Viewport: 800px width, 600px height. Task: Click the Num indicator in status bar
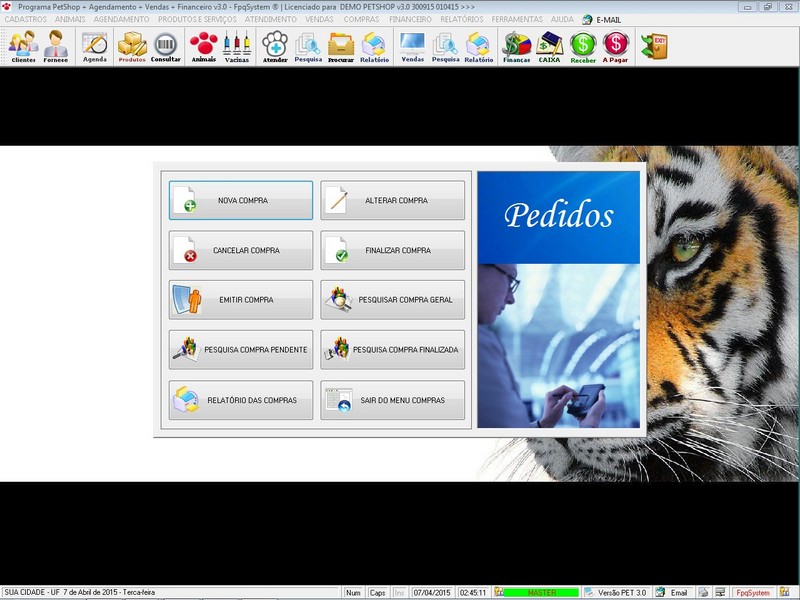pyautogui.click(x=353, y=592)
